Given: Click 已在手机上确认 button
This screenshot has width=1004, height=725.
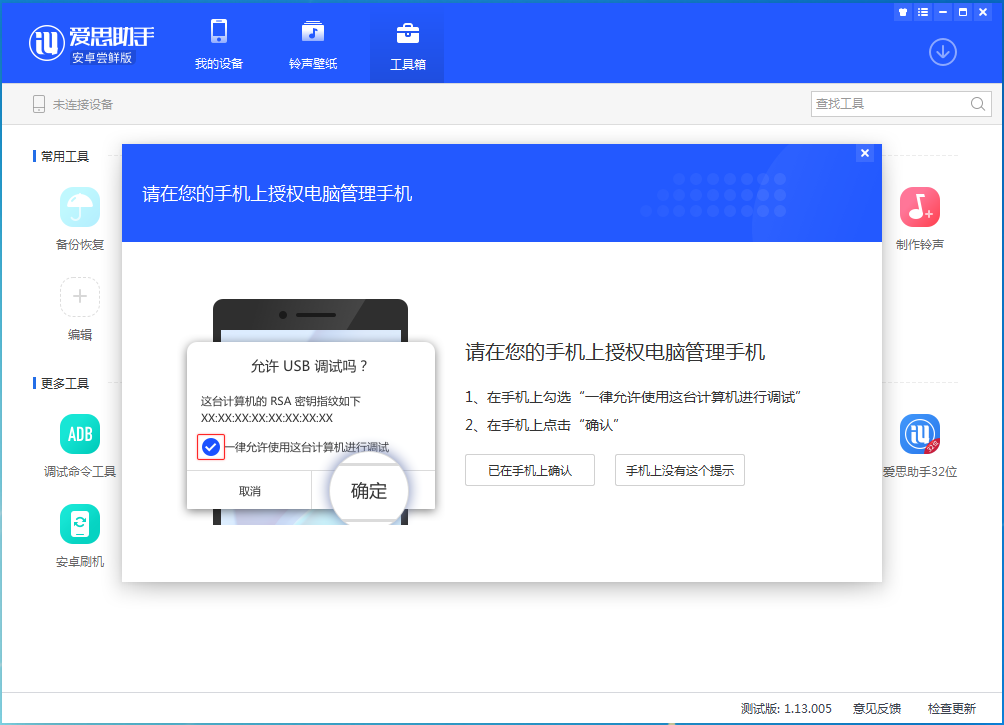Looking at the screenshot, I should coord(529,470).
